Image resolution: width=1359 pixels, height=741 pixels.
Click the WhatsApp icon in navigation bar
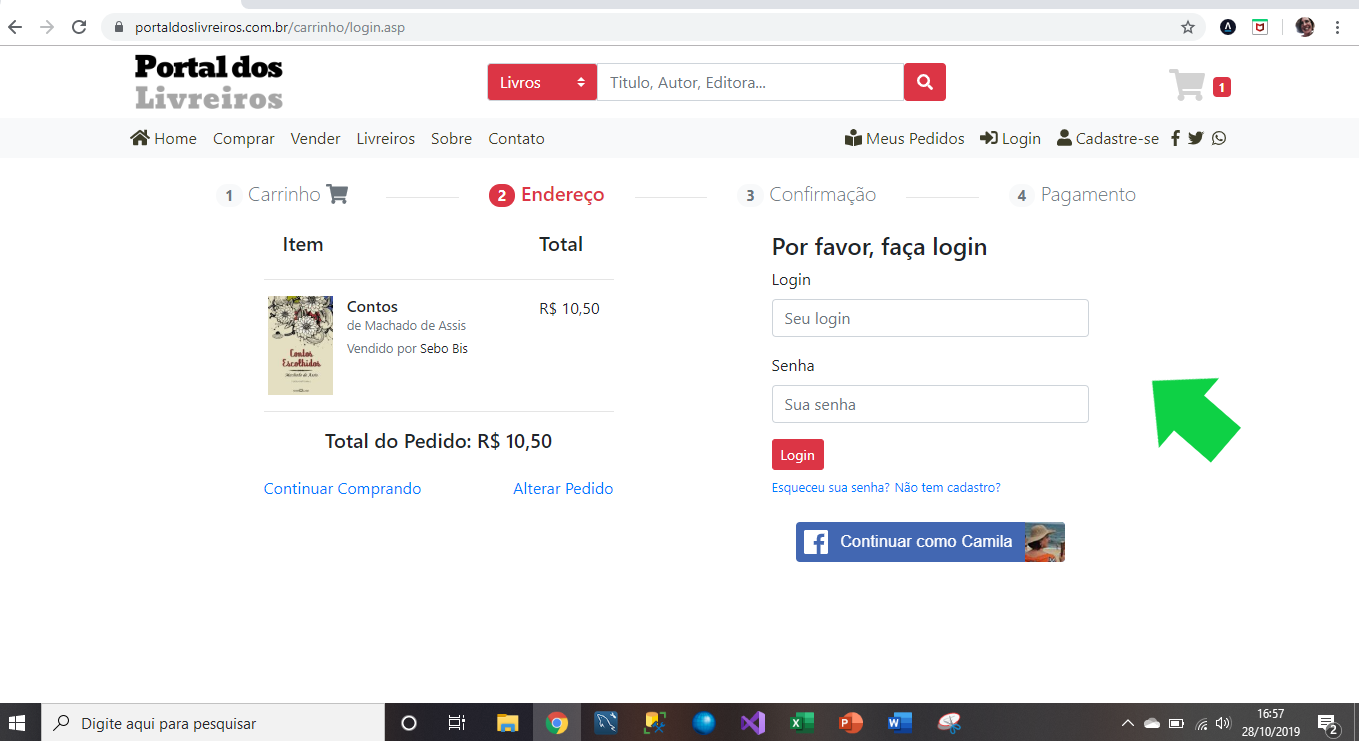tap(1218, 139)
